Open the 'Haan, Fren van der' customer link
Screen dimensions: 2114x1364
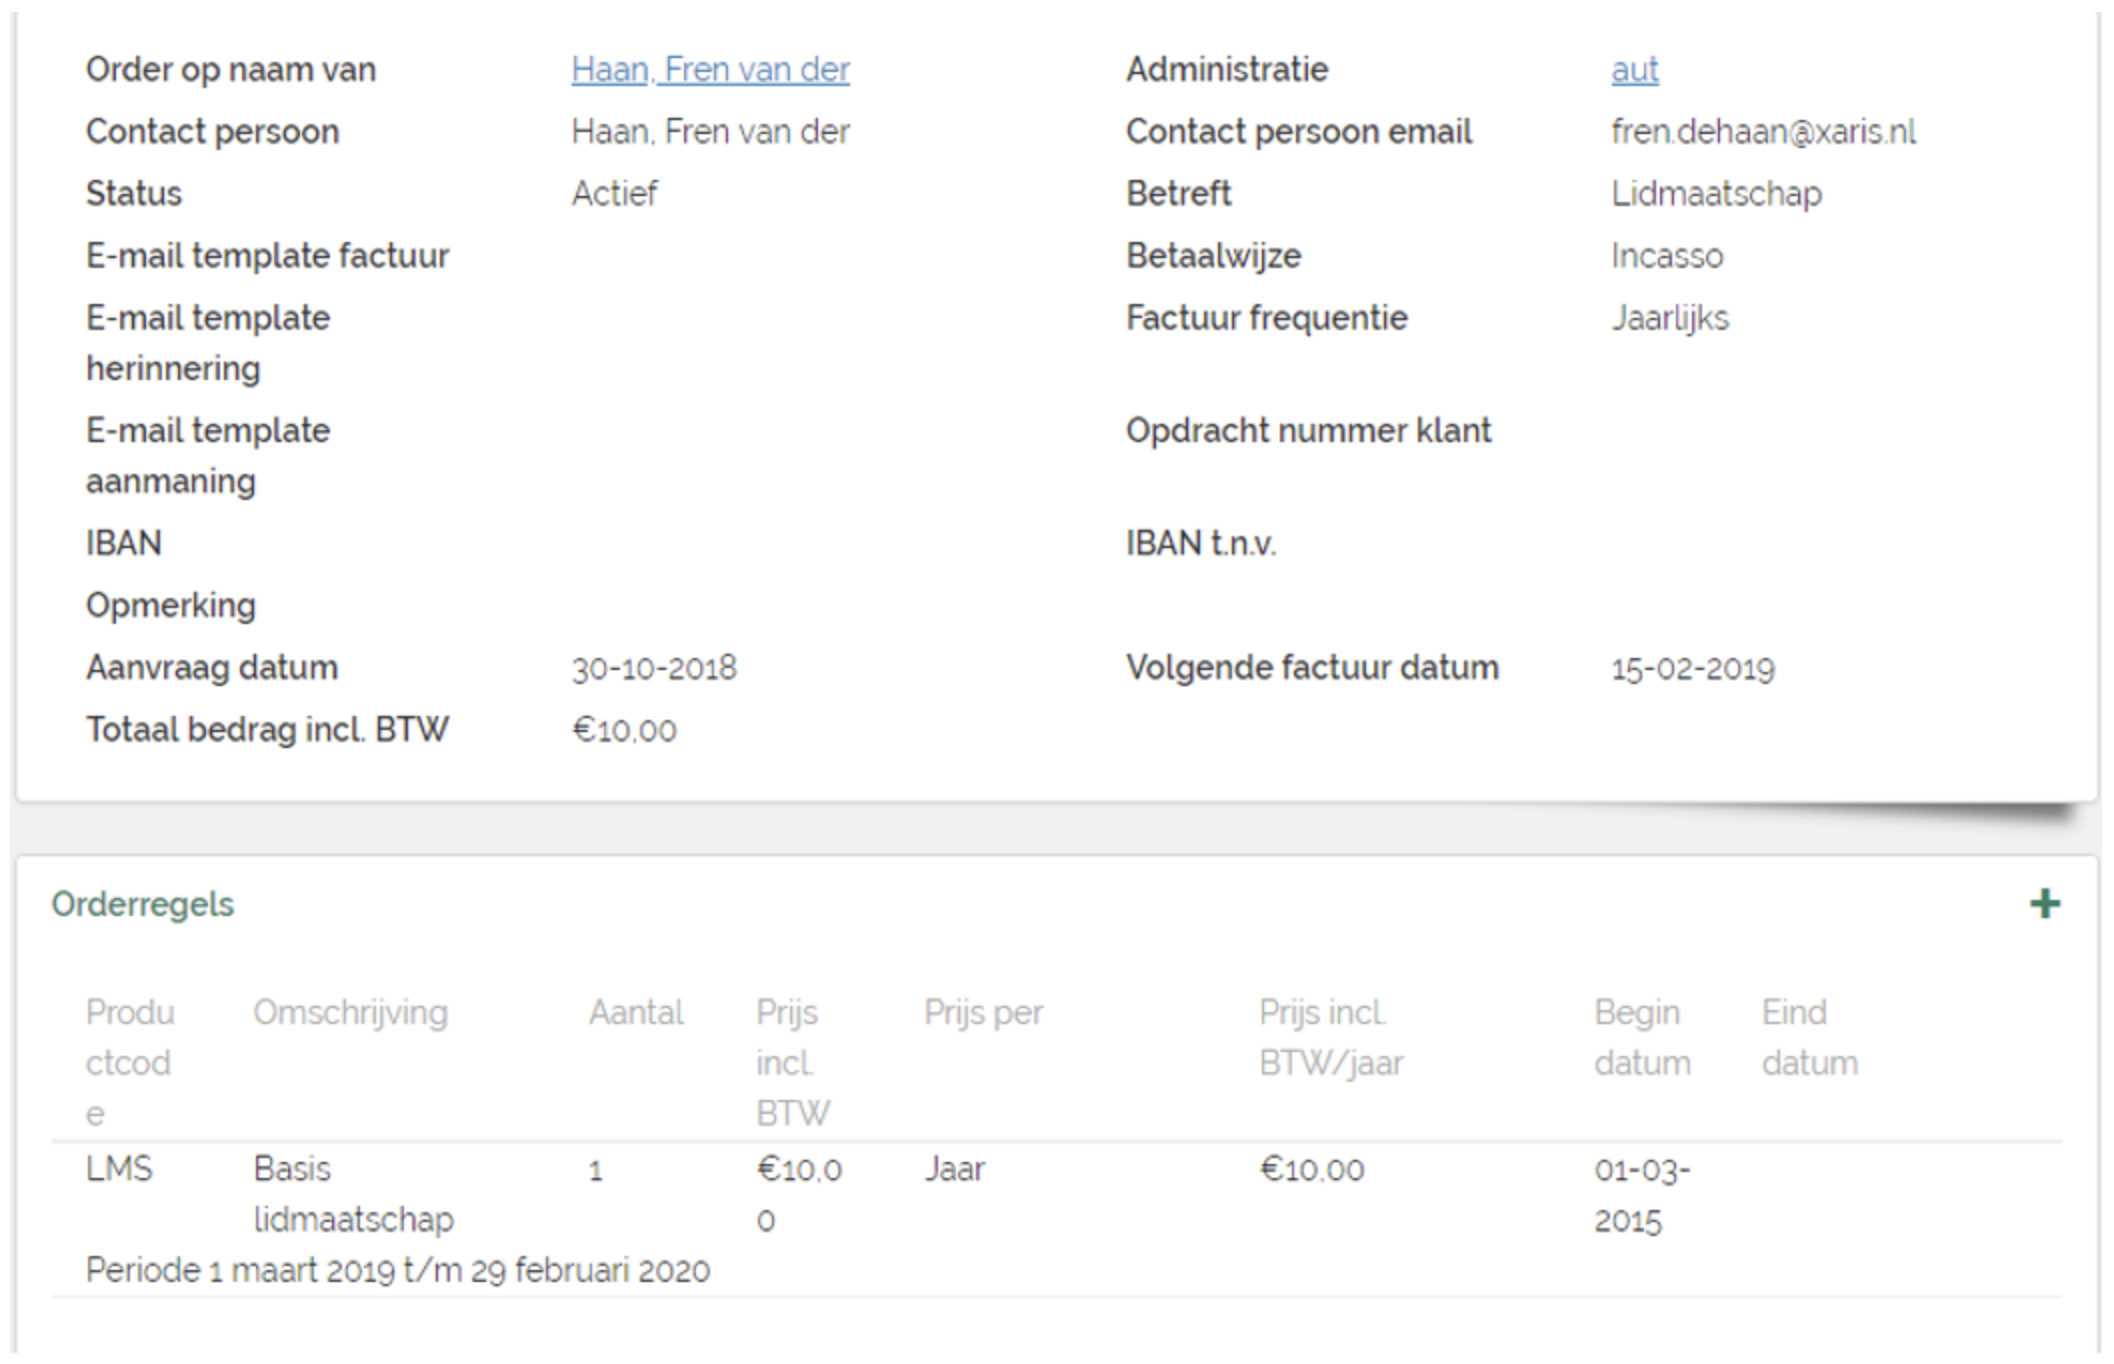pyautogui.click(x=710, y=69)
